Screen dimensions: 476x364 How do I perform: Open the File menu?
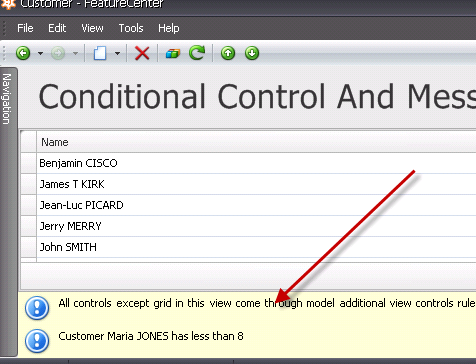pos(25,28)
